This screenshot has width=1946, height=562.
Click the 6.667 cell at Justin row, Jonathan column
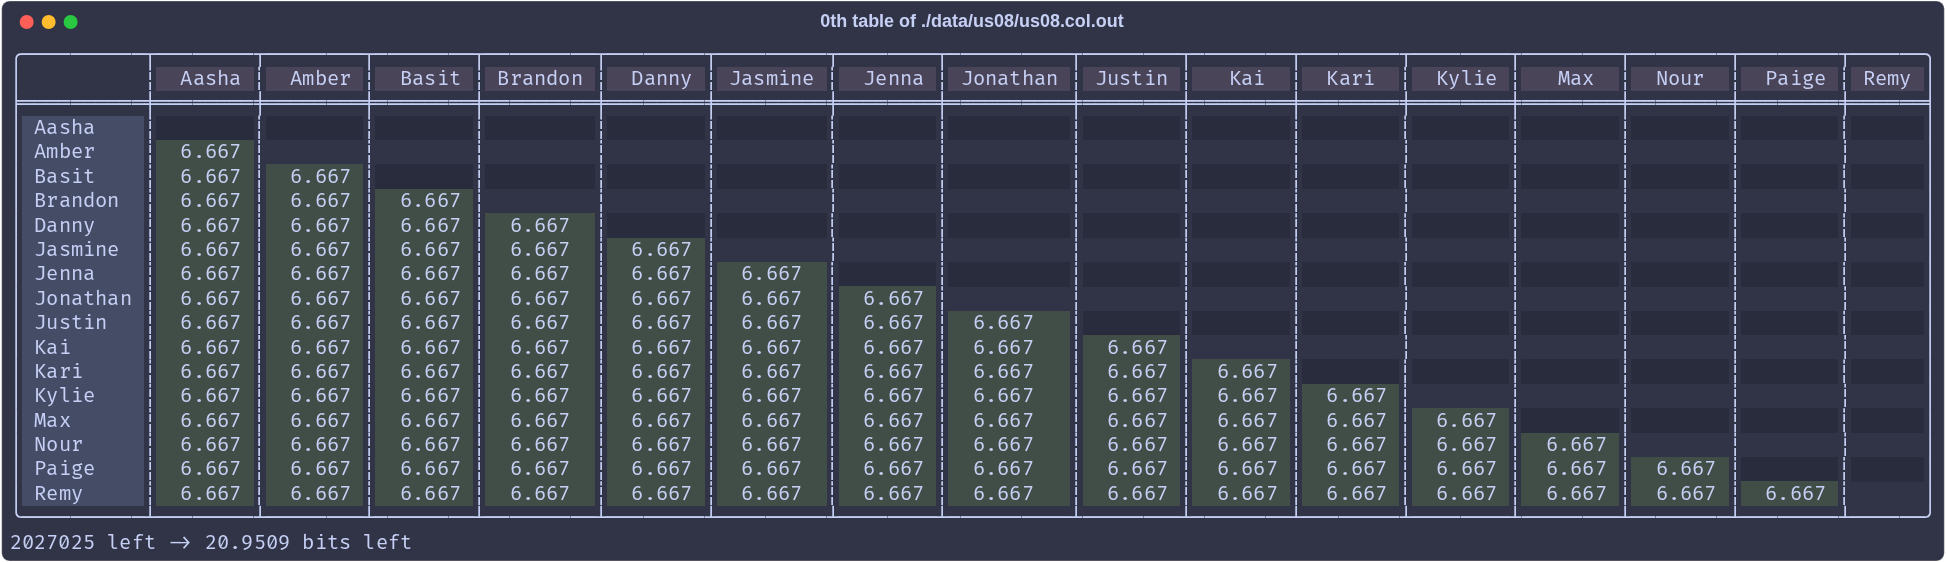pos(1009,323)
